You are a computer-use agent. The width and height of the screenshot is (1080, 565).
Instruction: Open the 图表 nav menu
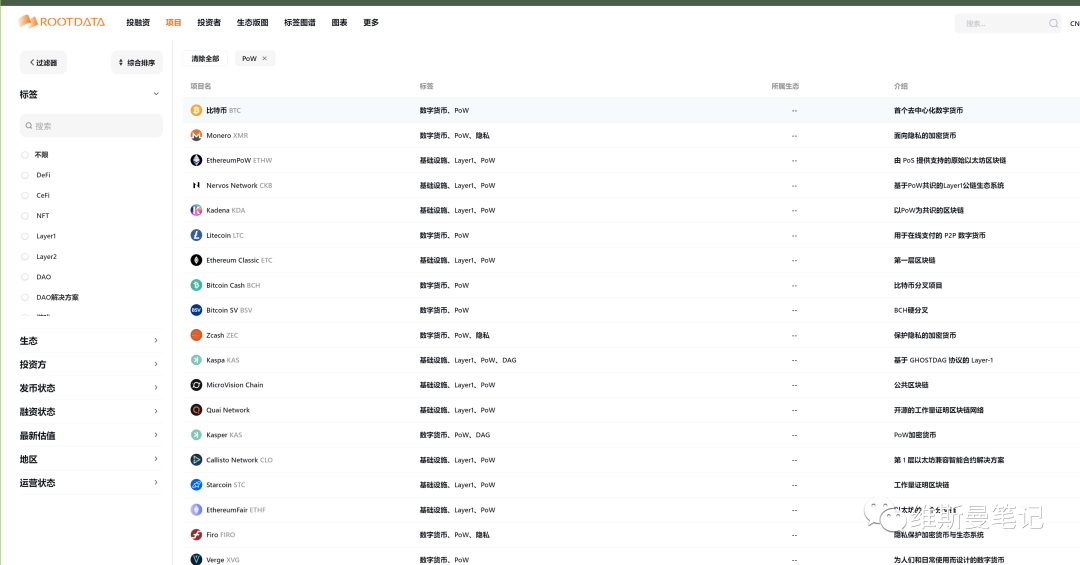coord(339,23)
